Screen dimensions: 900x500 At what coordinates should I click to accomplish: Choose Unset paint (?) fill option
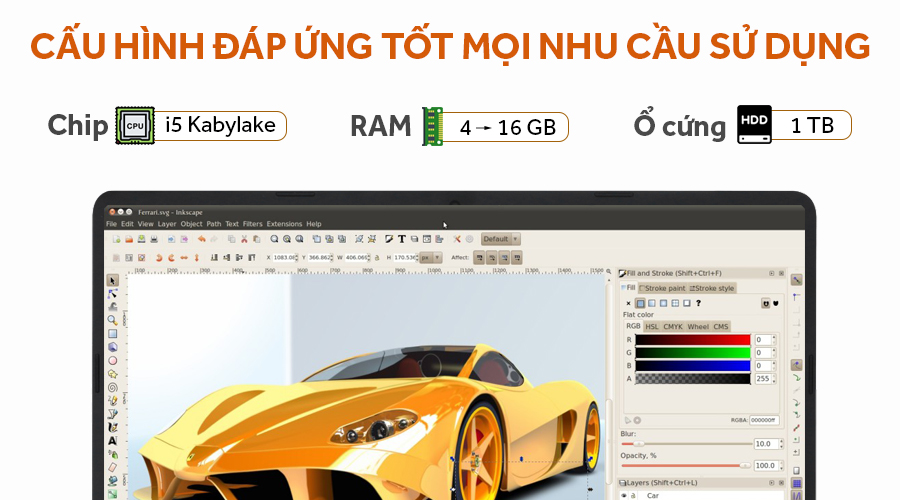click(x=699, y=303)
